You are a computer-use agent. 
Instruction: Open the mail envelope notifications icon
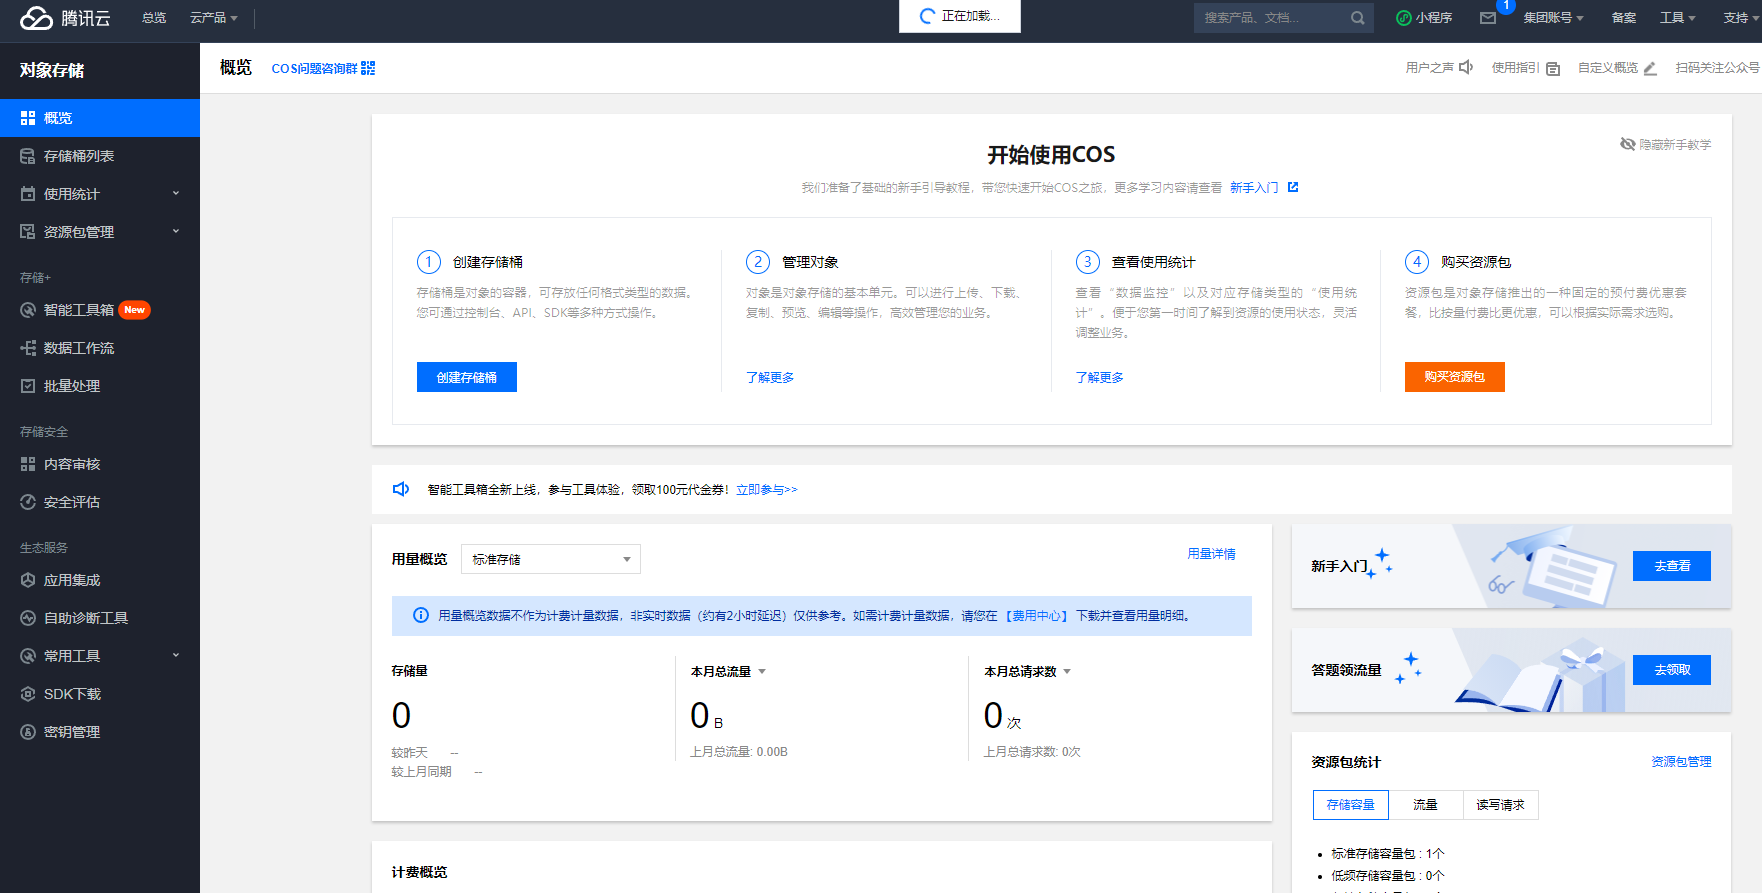[1488, 18]
